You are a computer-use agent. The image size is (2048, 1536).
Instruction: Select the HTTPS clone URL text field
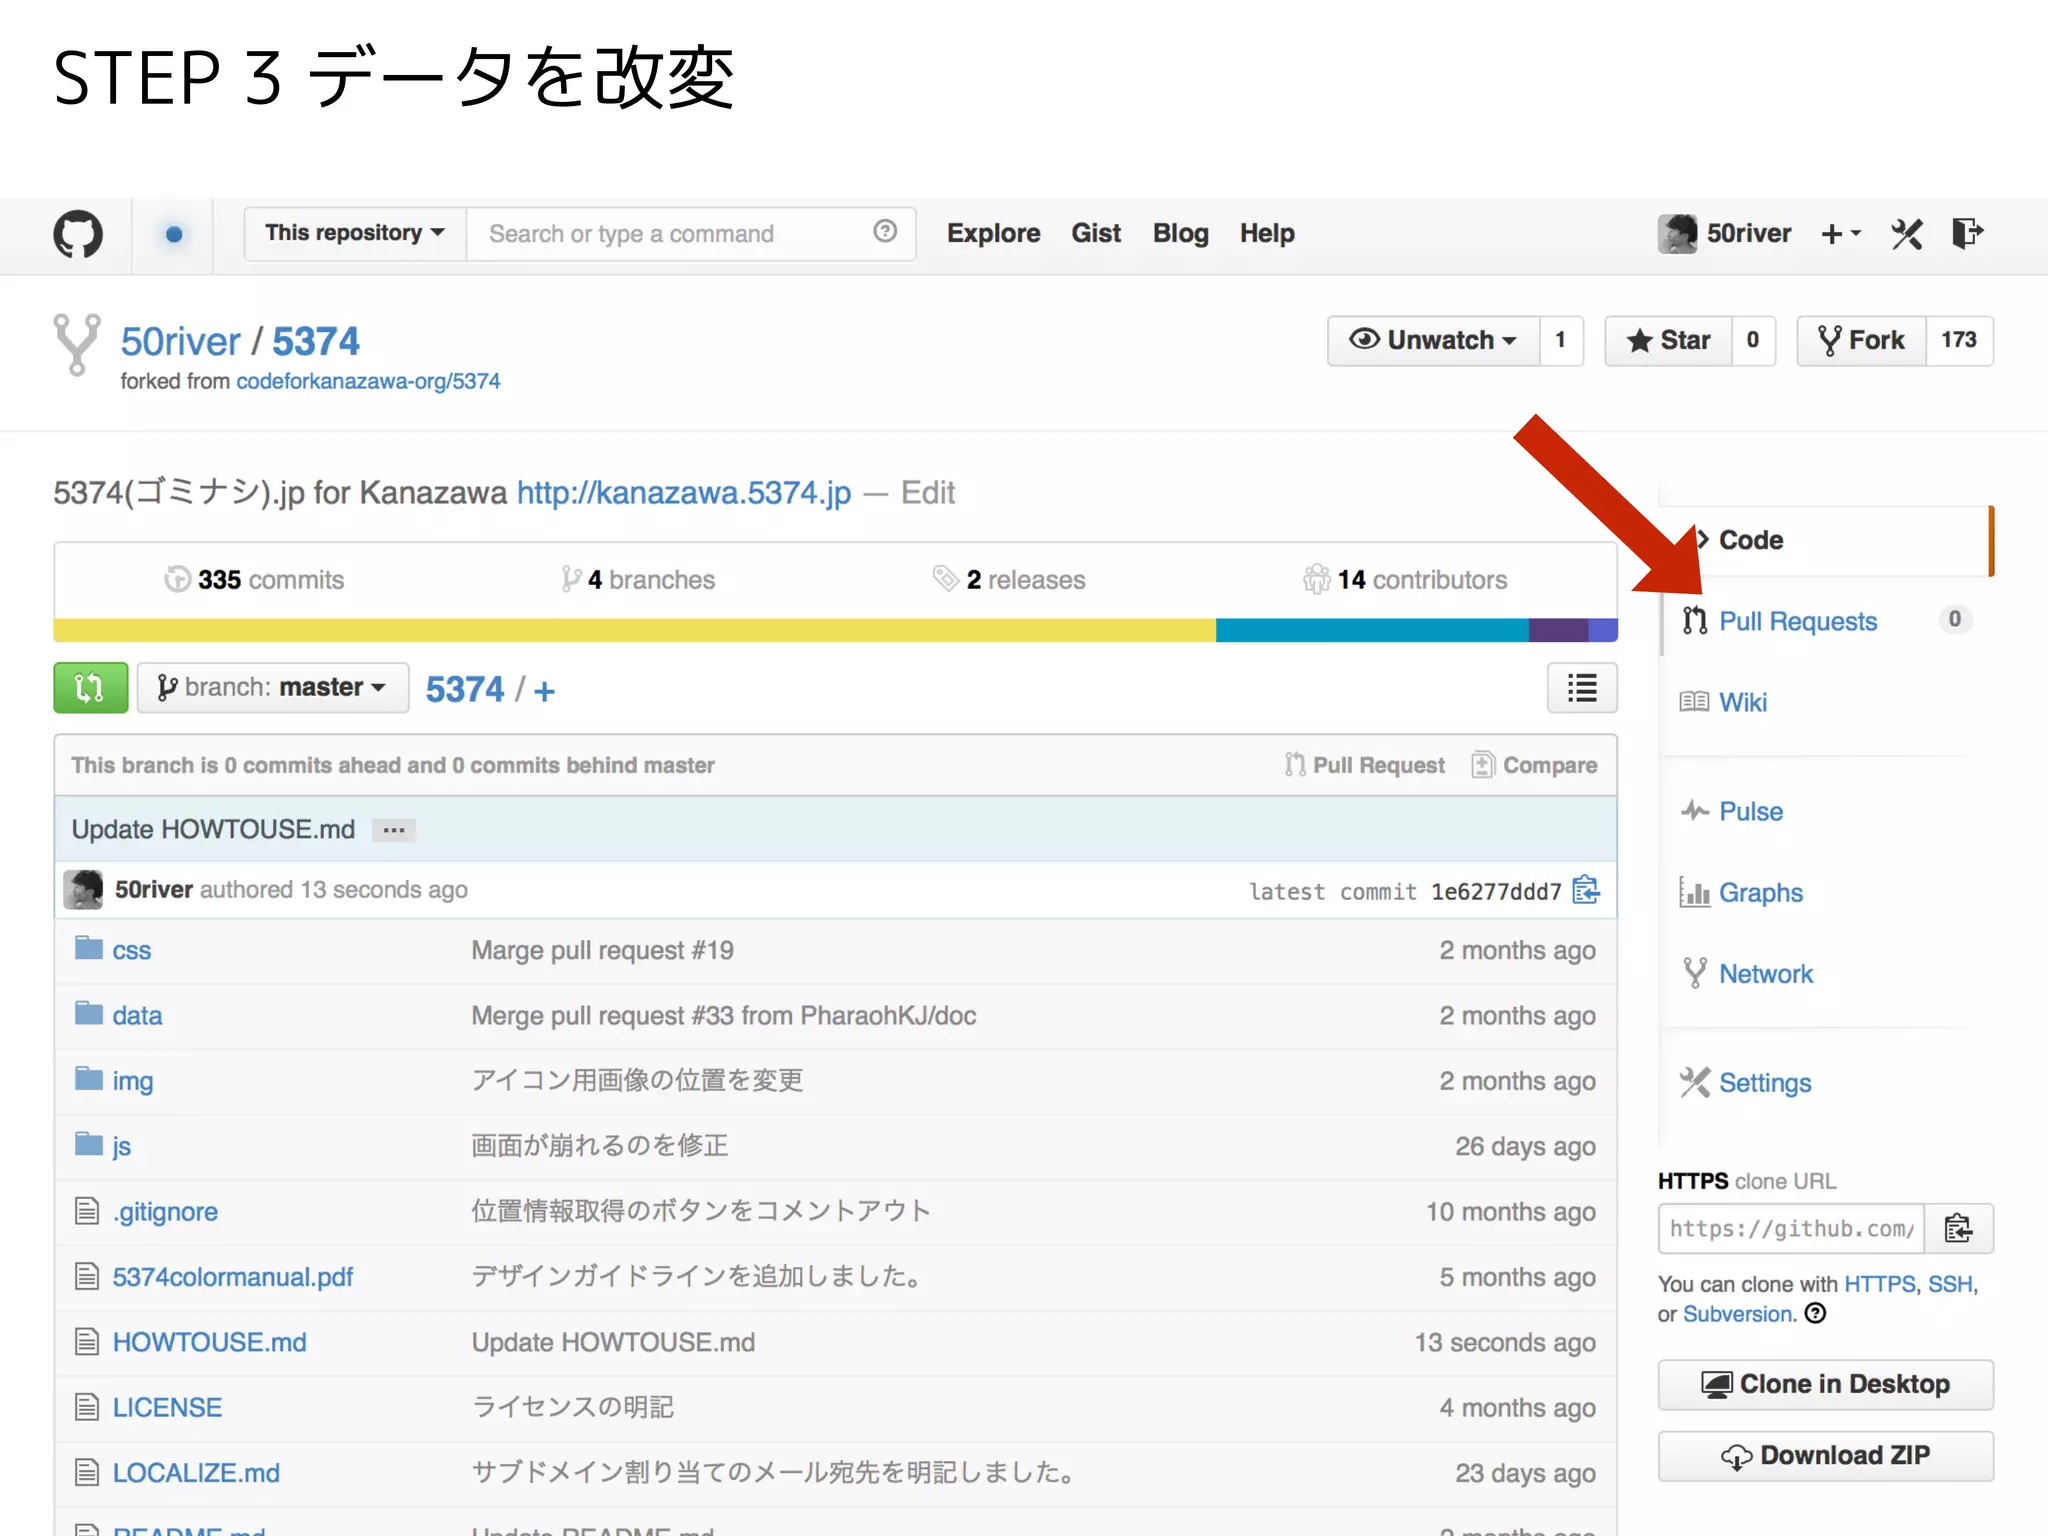pyautogui.click(x=1791, y=1228)
